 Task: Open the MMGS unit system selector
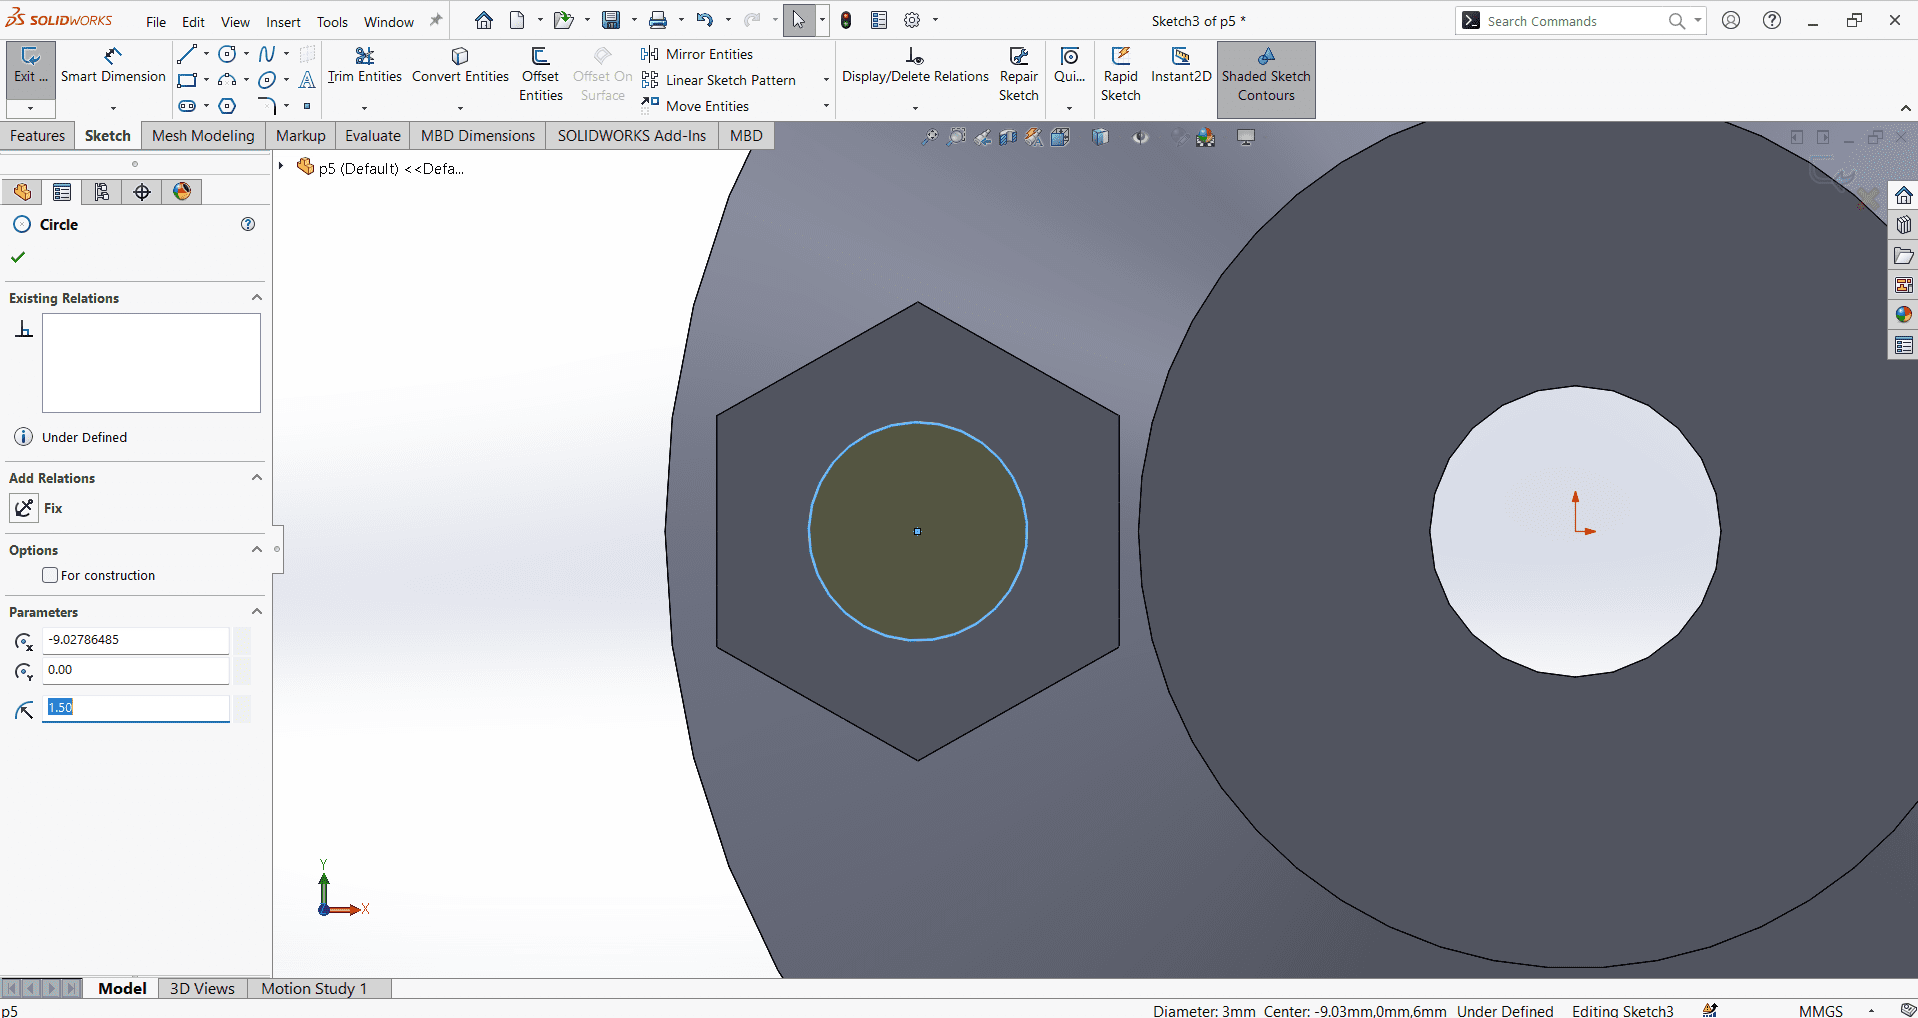(1820, 1010)
